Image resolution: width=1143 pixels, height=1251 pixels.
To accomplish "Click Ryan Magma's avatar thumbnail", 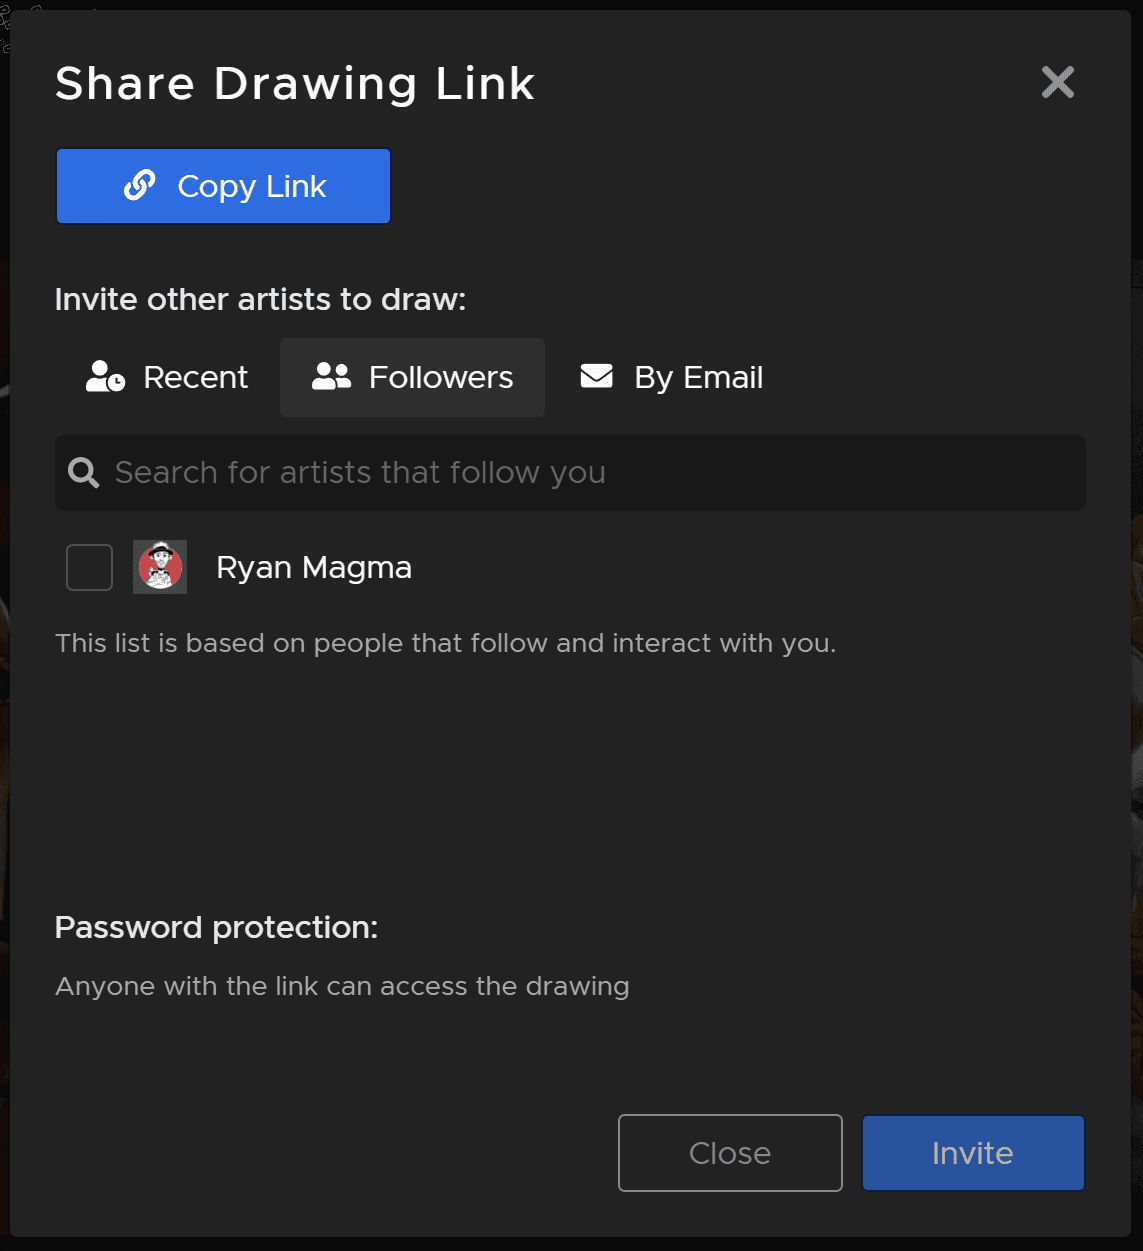I will 160,567.
